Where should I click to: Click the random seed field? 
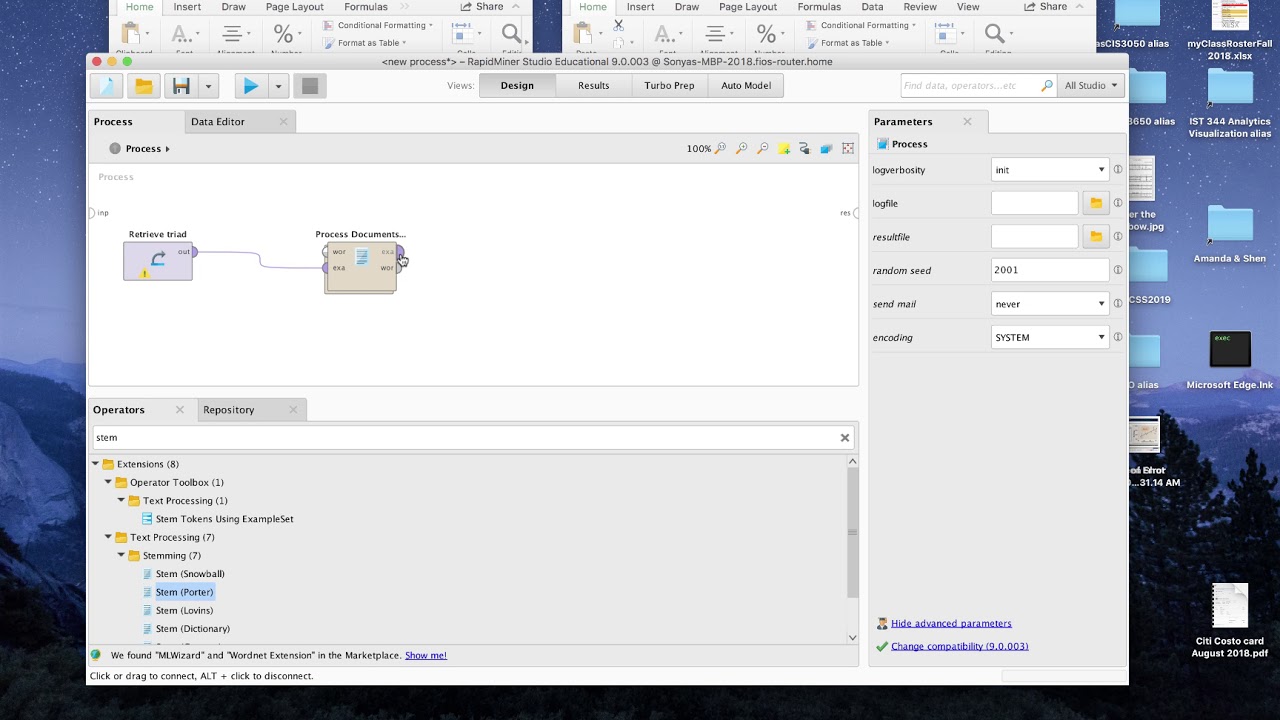point(1049,270)
